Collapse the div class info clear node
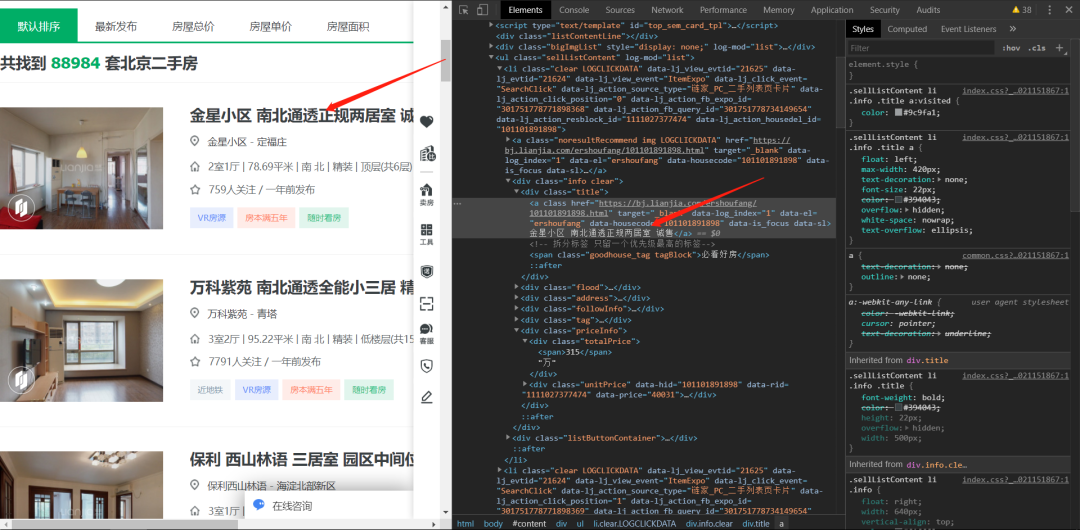The image size is (1080, 530). (508, 181)
